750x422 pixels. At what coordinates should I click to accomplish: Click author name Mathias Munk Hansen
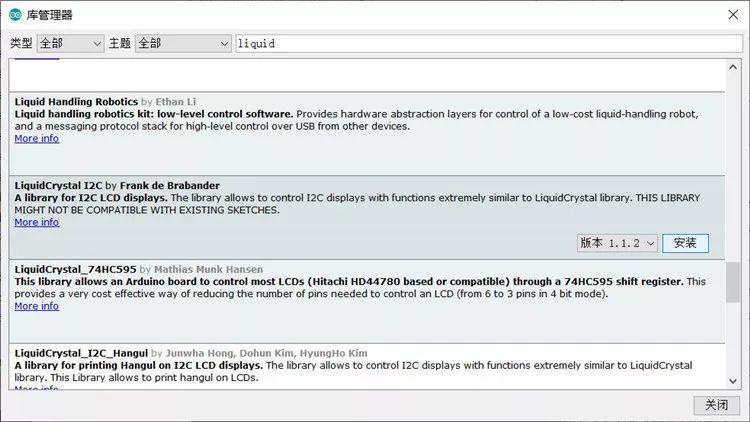(x=208, y=269)
